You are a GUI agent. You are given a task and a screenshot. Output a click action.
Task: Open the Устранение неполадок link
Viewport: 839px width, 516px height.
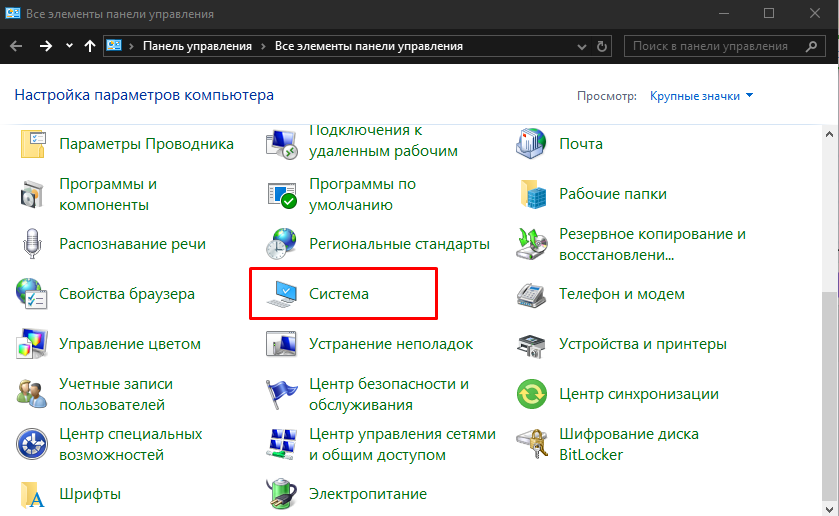391,344
